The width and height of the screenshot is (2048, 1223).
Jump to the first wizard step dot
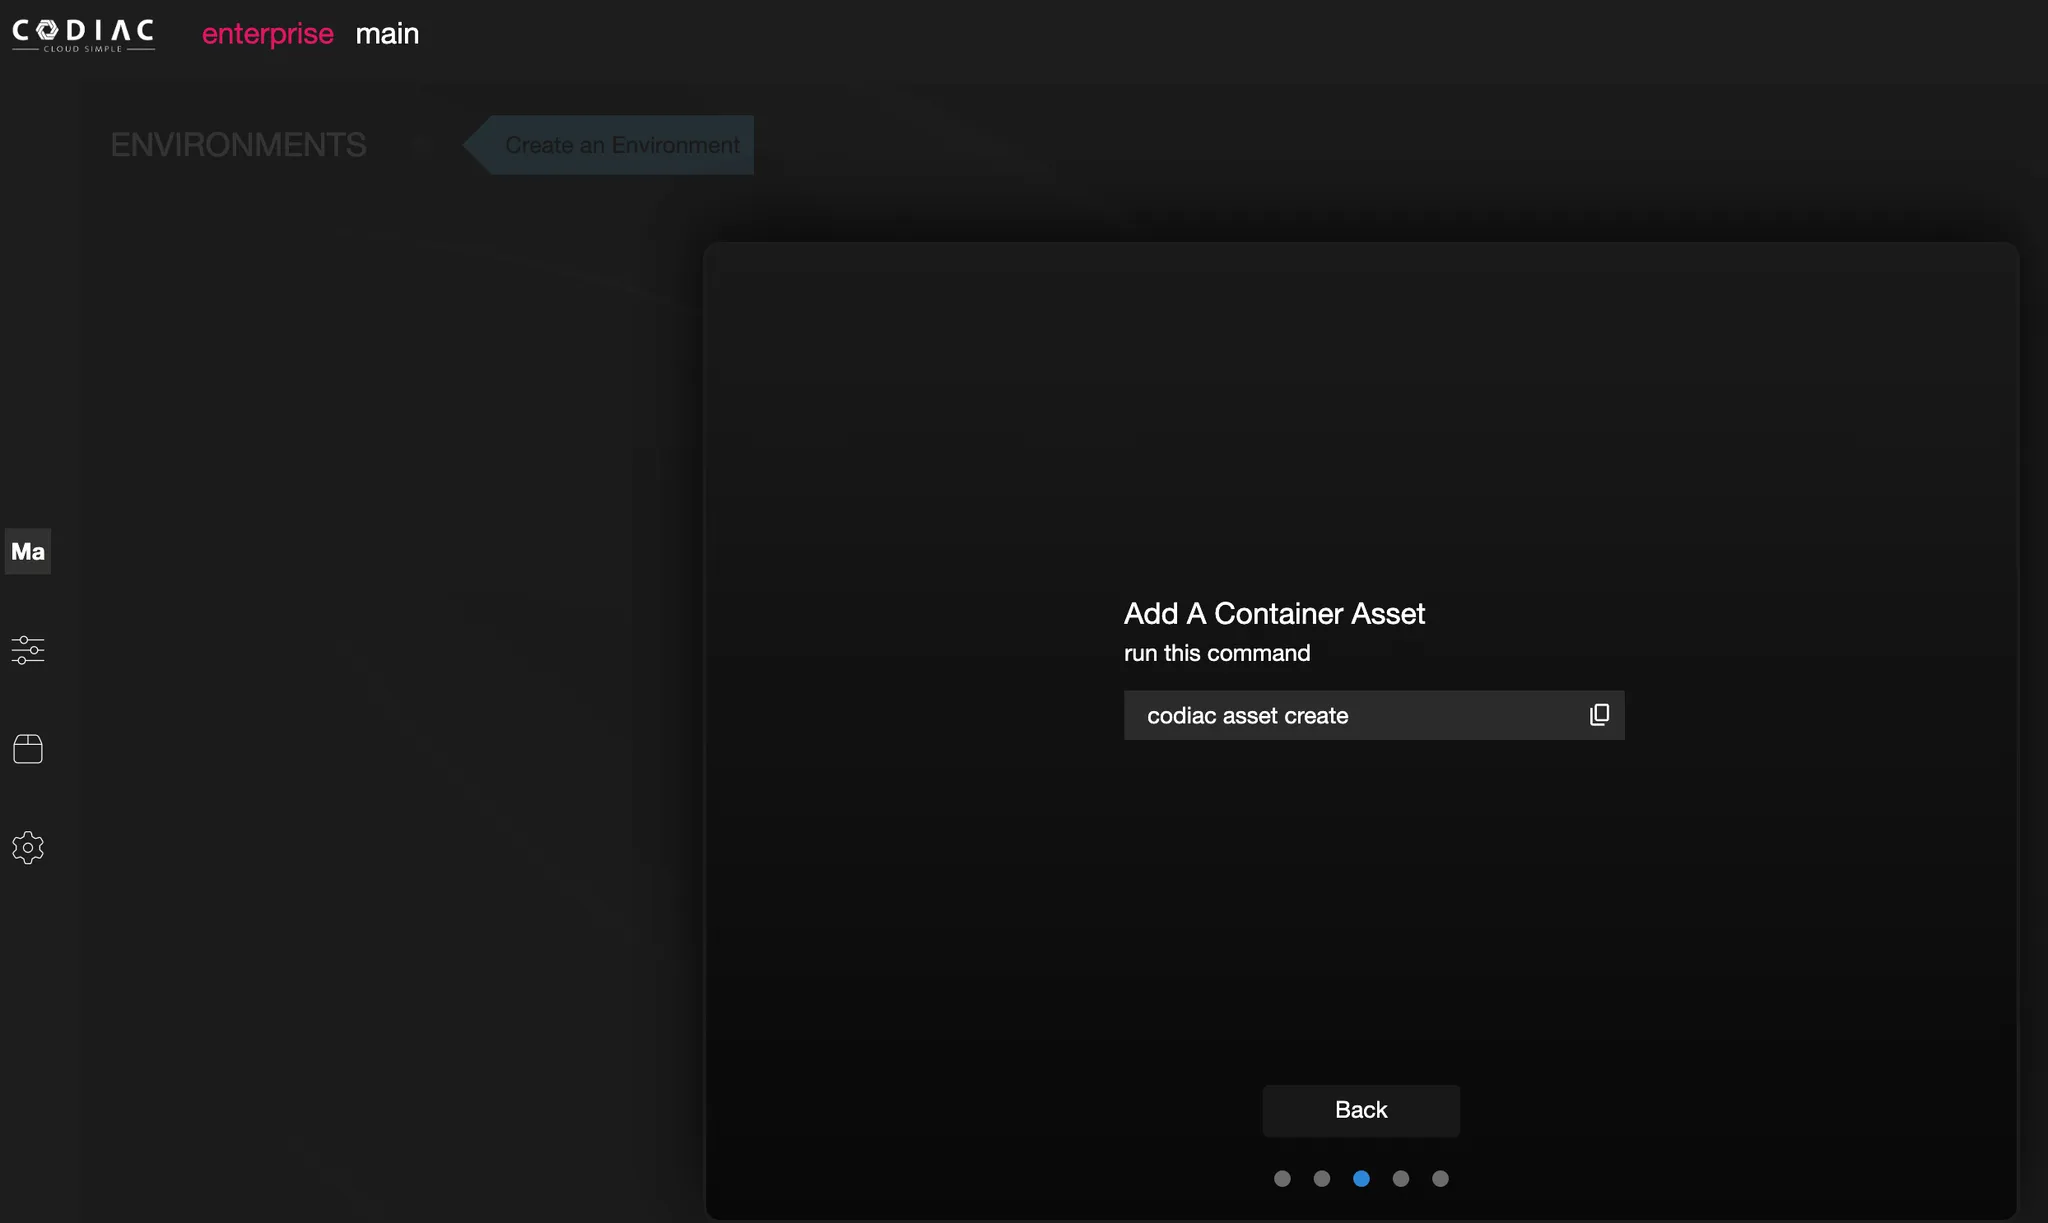tap(1282, 1179)
